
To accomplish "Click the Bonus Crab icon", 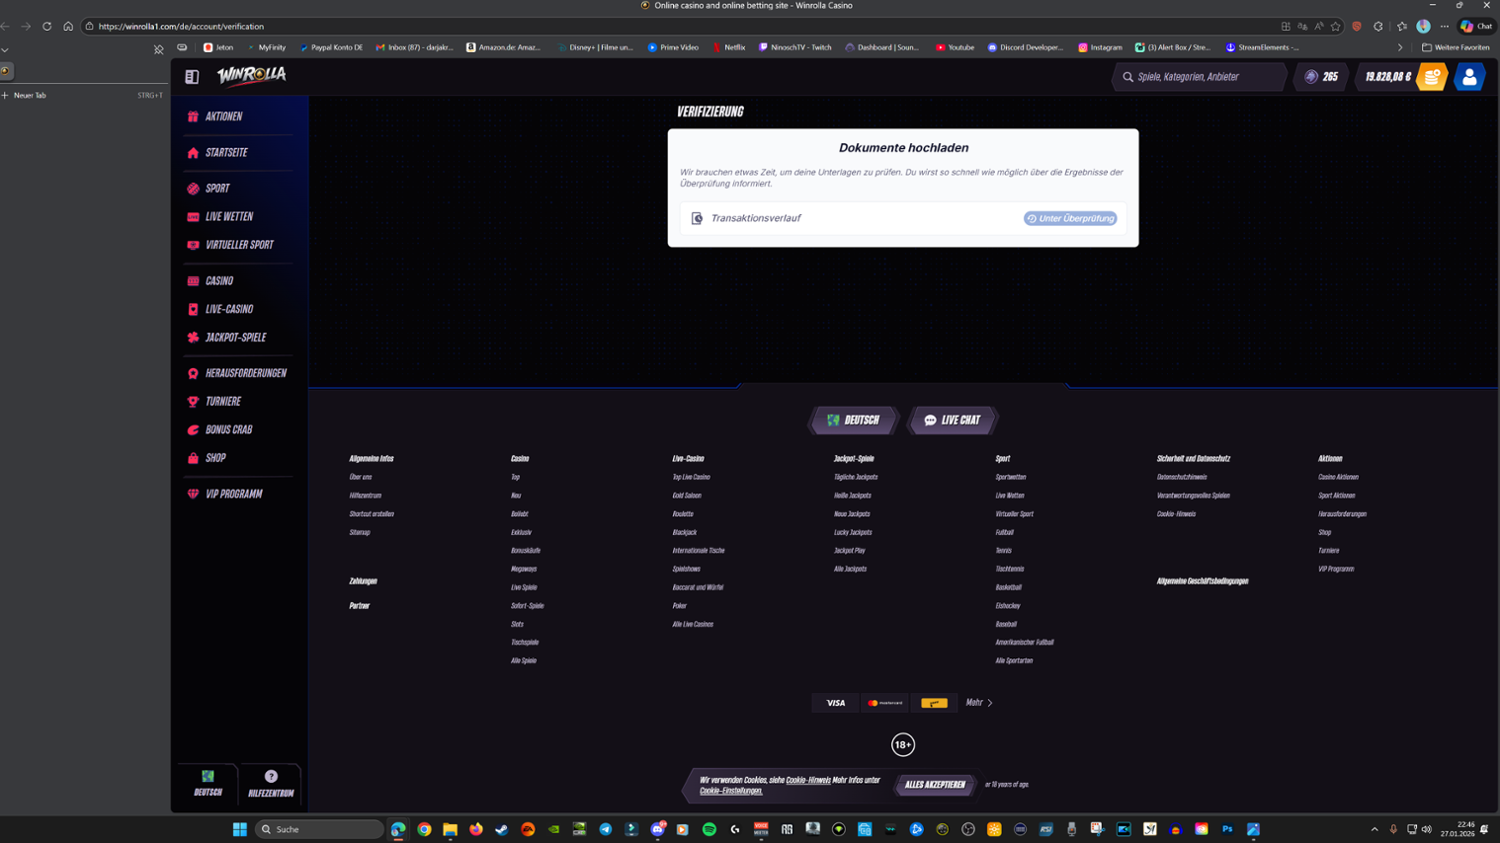I will (x=193, y=430).
